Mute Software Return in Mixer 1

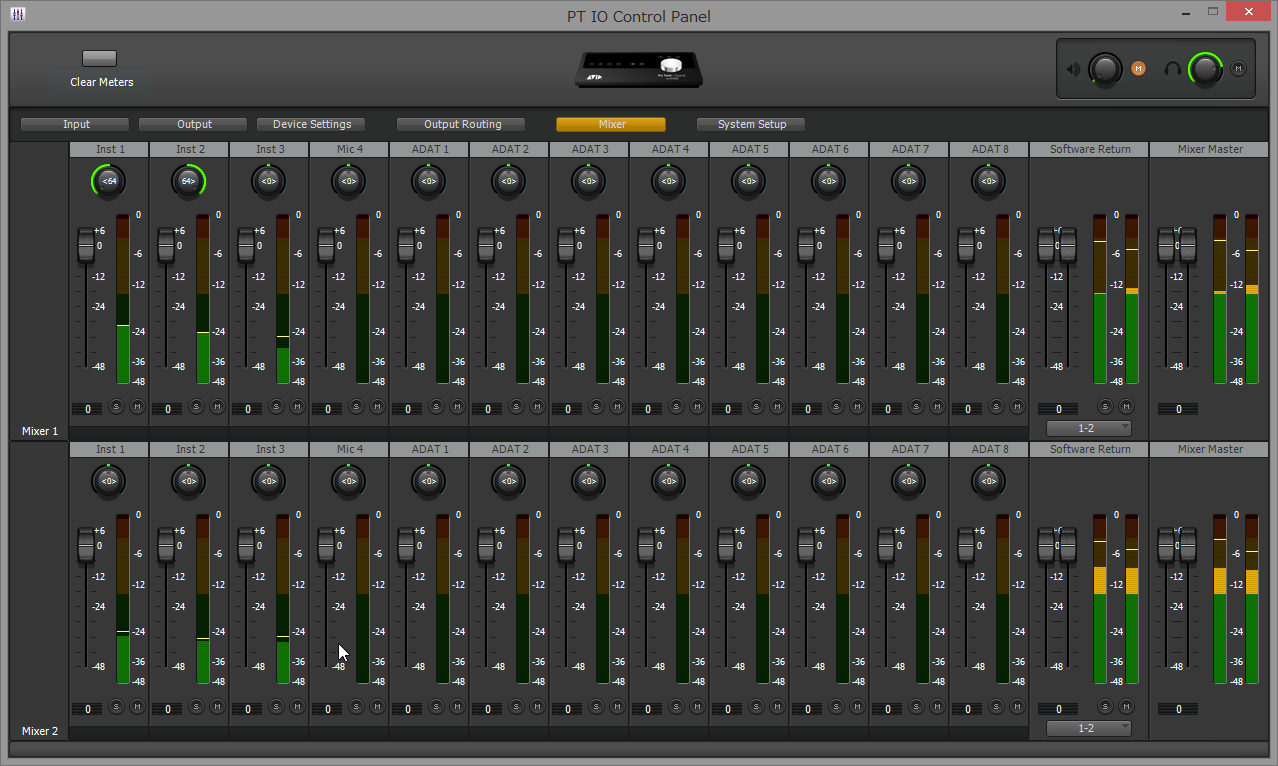pyautogui.click(x=1126, y=406)
